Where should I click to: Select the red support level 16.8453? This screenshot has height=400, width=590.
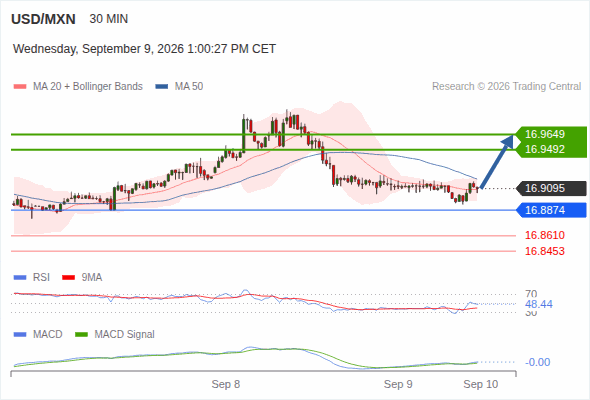tap(545, 251)
